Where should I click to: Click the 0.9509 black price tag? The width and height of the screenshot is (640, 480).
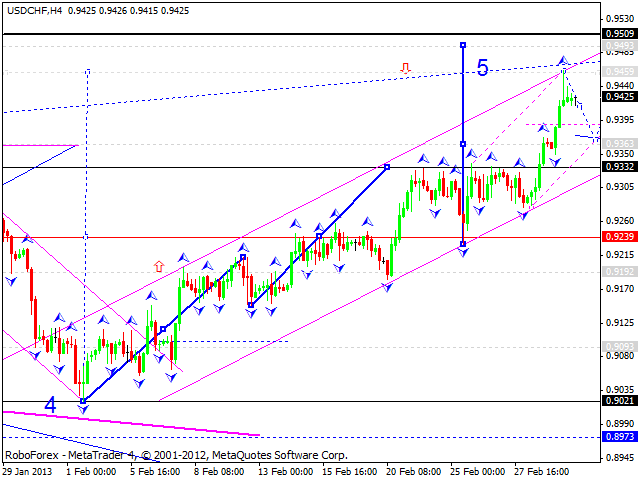[620, 33]
